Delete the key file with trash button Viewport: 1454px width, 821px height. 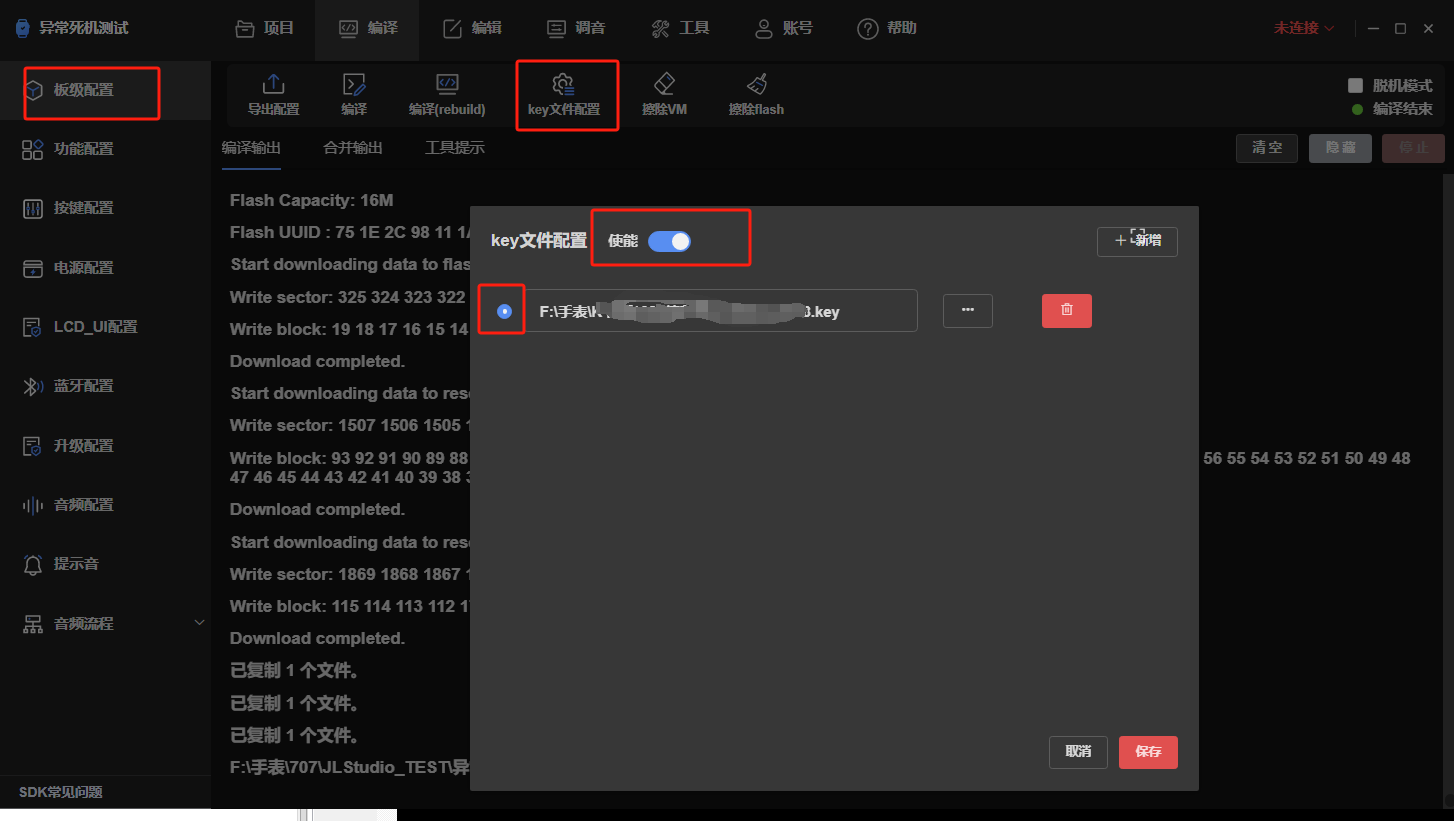[1067, 311]
